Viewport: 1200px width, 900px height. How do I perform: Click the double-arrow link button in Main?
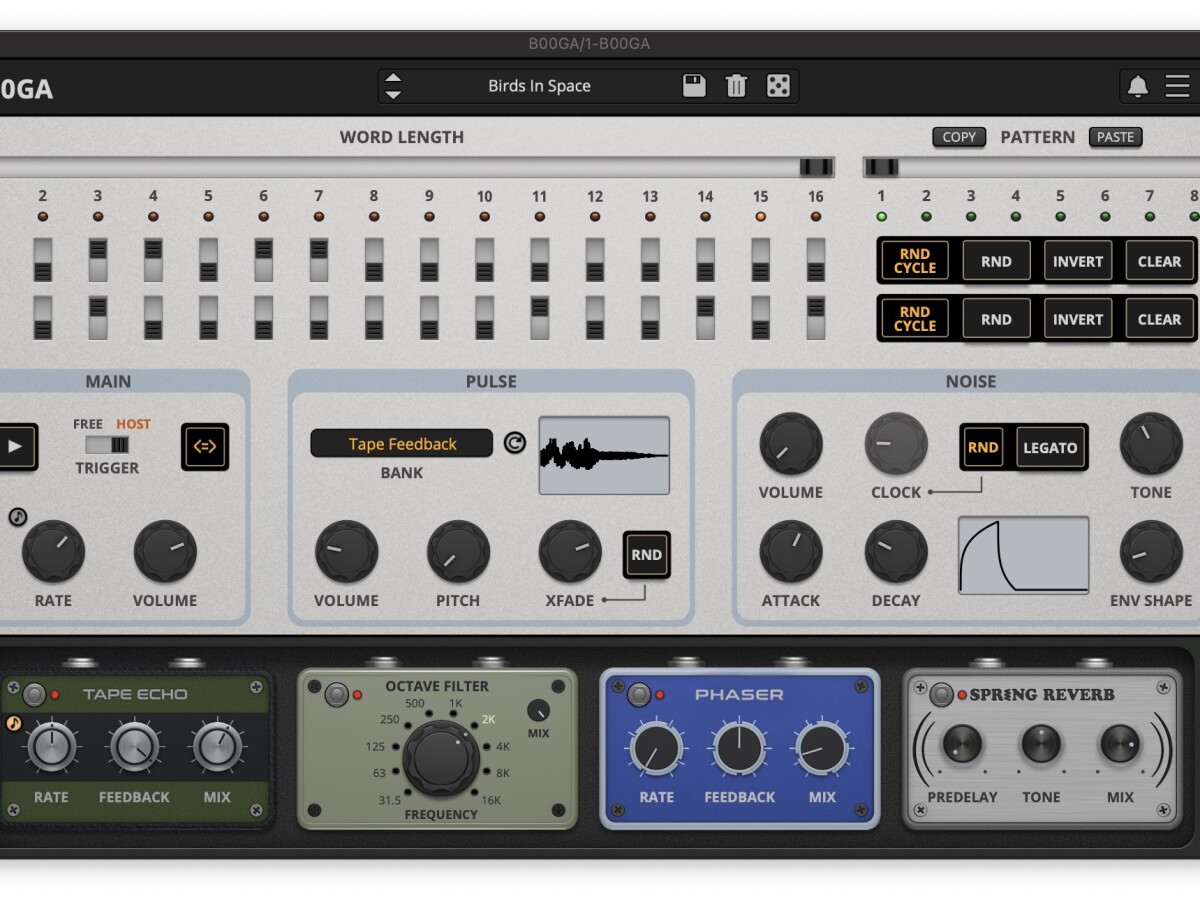[x=205, y=447]
